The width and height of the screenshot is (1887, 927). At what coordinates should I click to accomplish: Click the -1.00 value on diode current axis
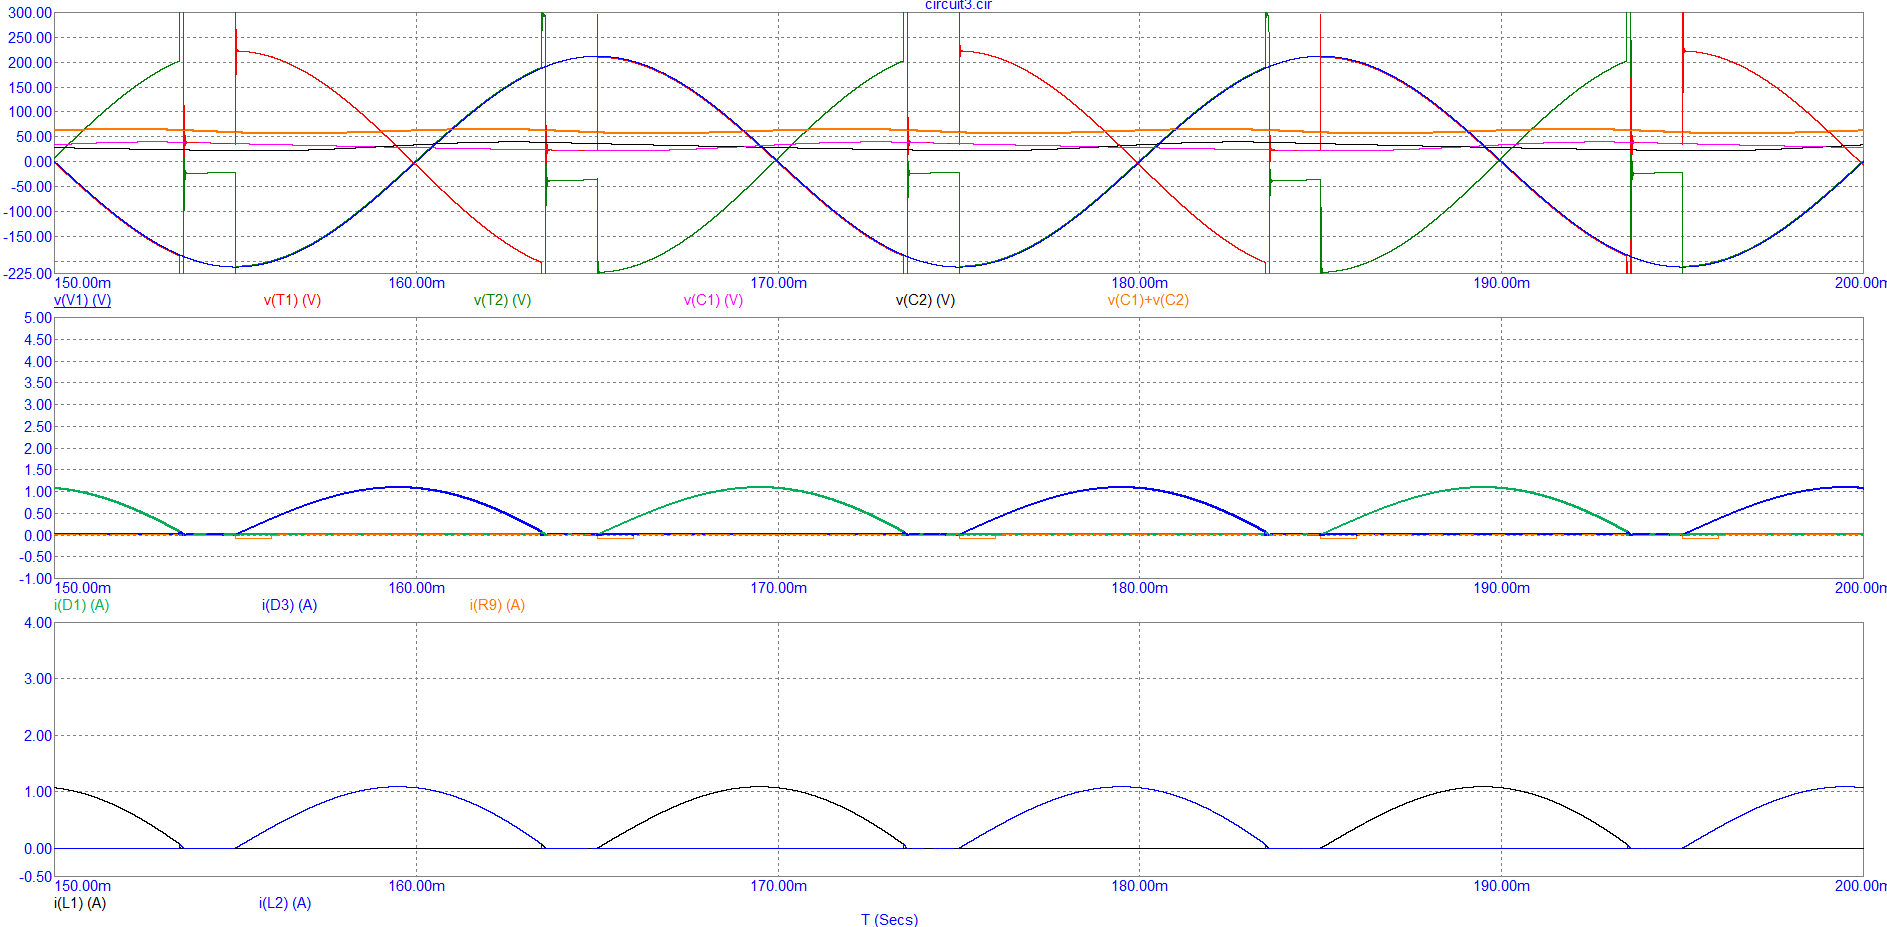pos(36,579)
